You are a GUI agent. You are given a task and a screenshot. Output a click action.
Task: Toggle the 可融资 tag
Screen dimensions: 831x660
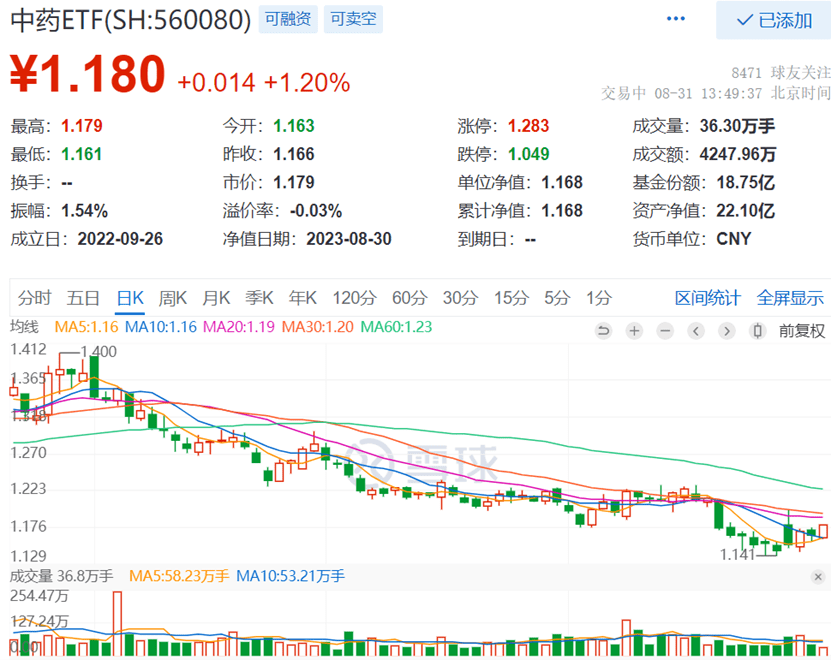286,19
